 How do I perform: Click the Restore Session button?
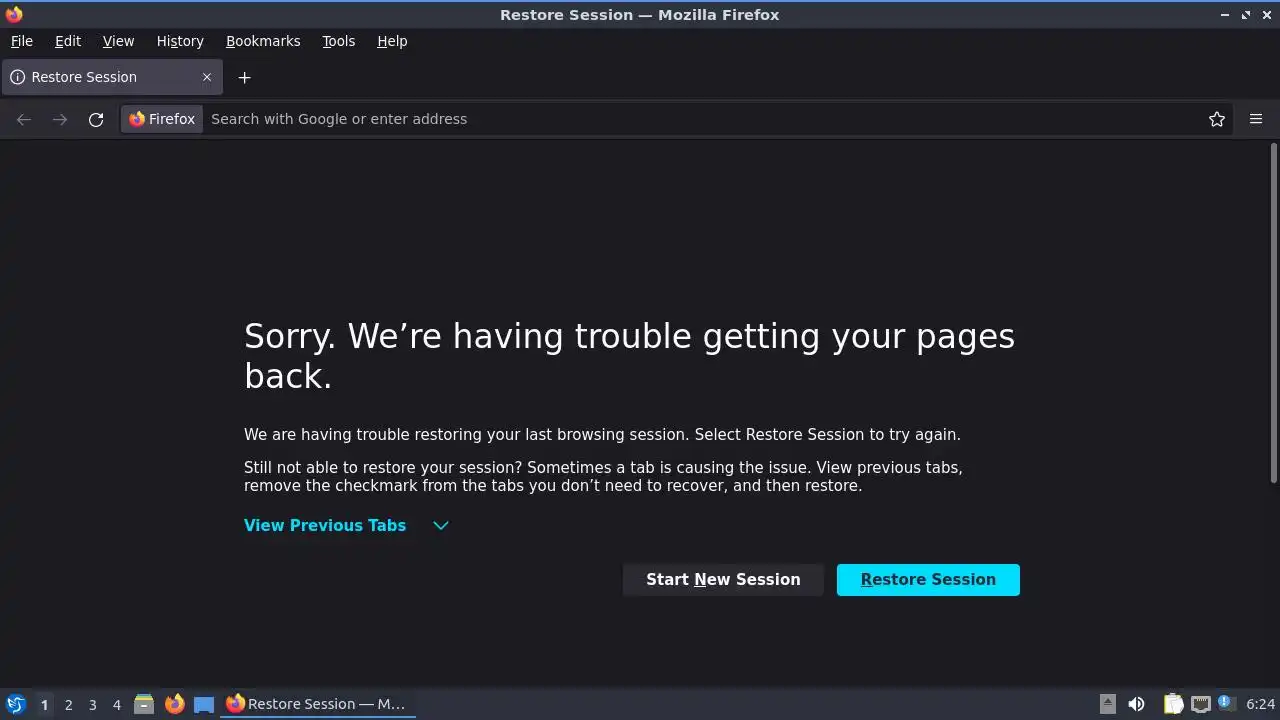928,580
